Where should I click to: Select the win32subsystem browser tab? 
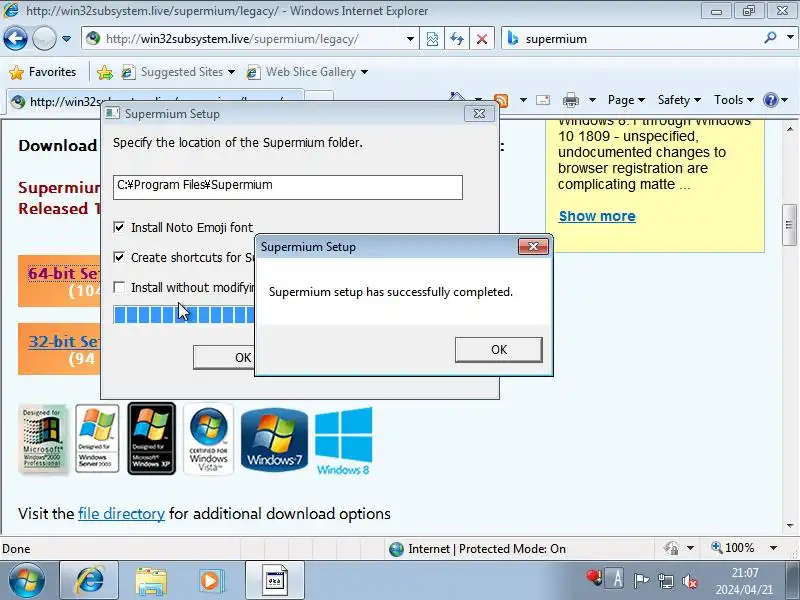pos(156,102)
